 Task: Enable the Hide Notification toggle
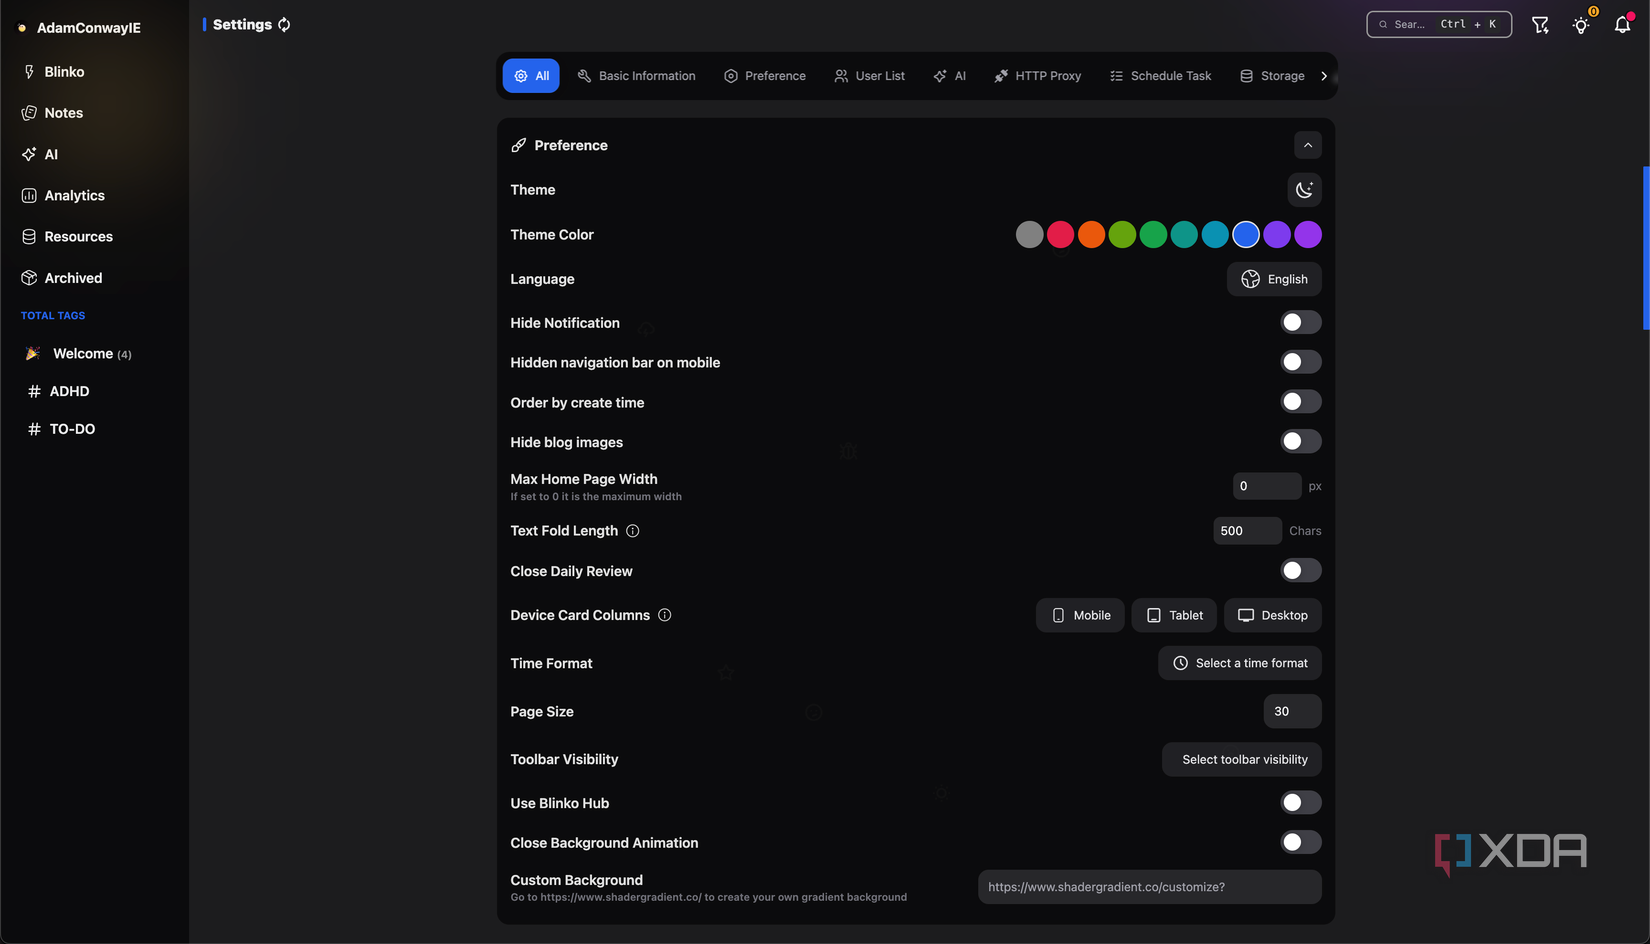pos(1300,321)
